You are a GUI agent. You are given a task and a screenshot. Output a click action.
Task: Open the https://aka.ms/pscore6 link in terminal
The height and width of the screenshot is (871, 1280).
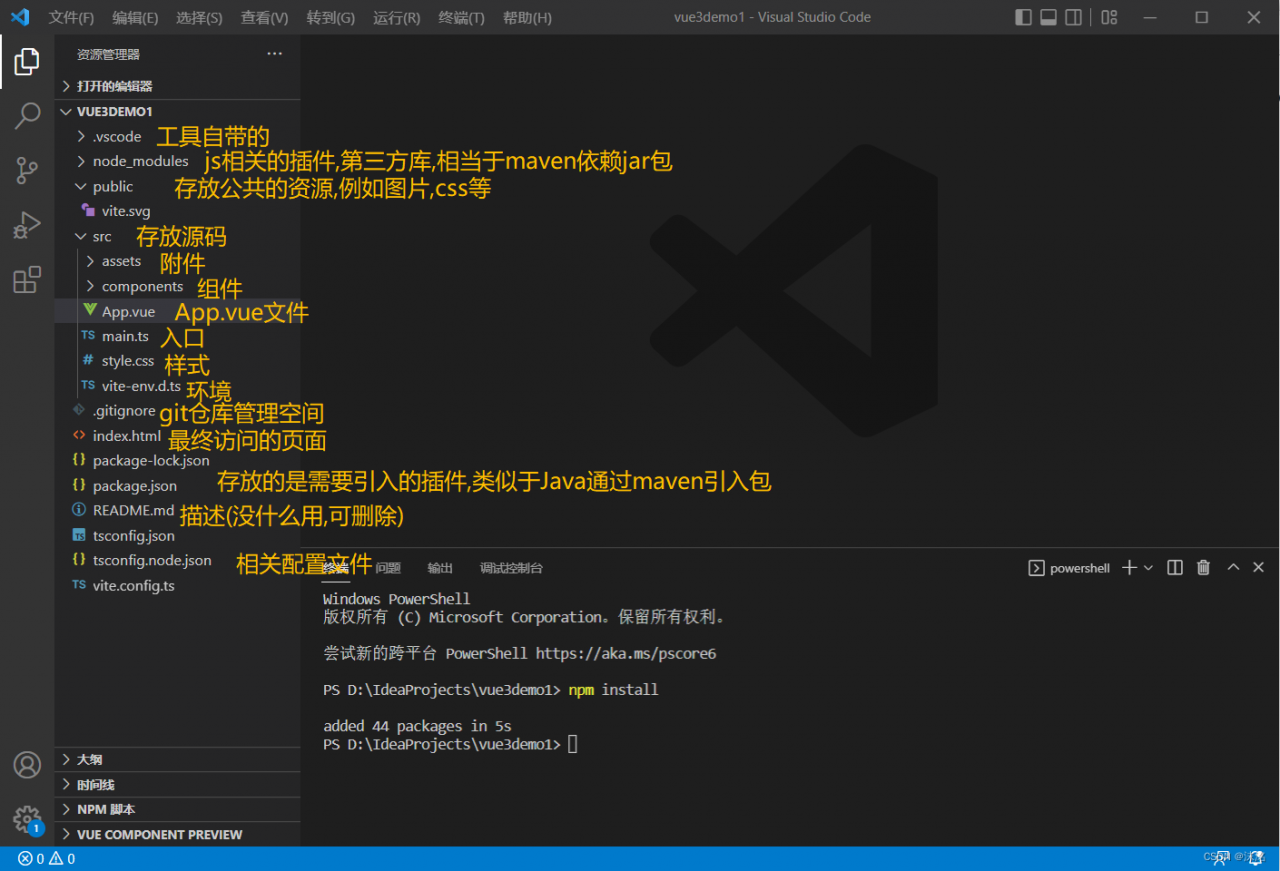click(626, 653)
